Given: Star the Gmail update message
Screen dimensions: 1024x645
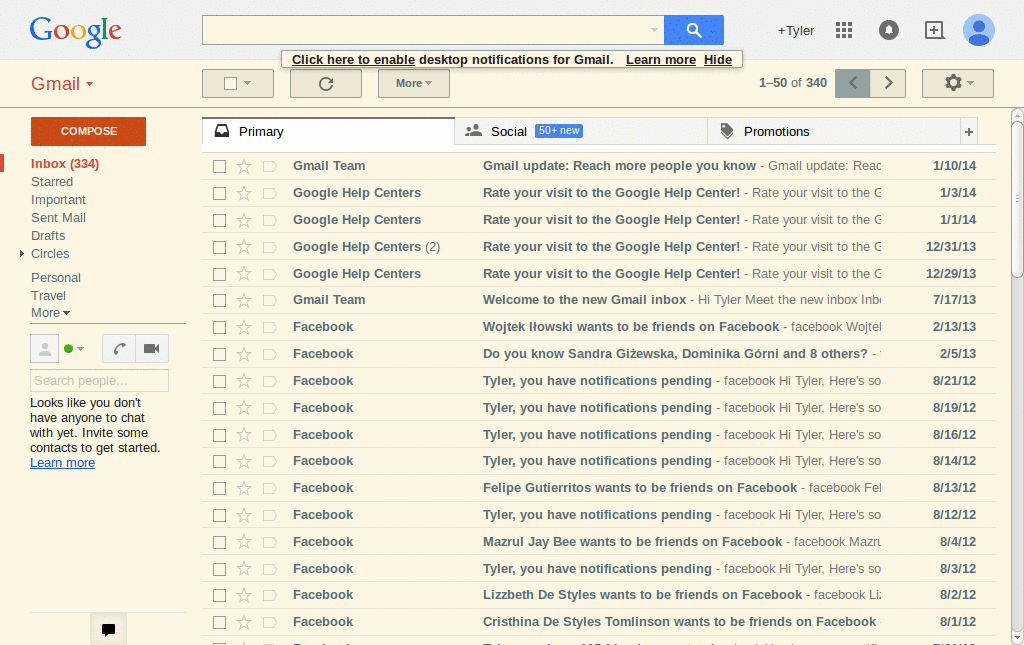Looking at the screenshot, I should 244,166.
